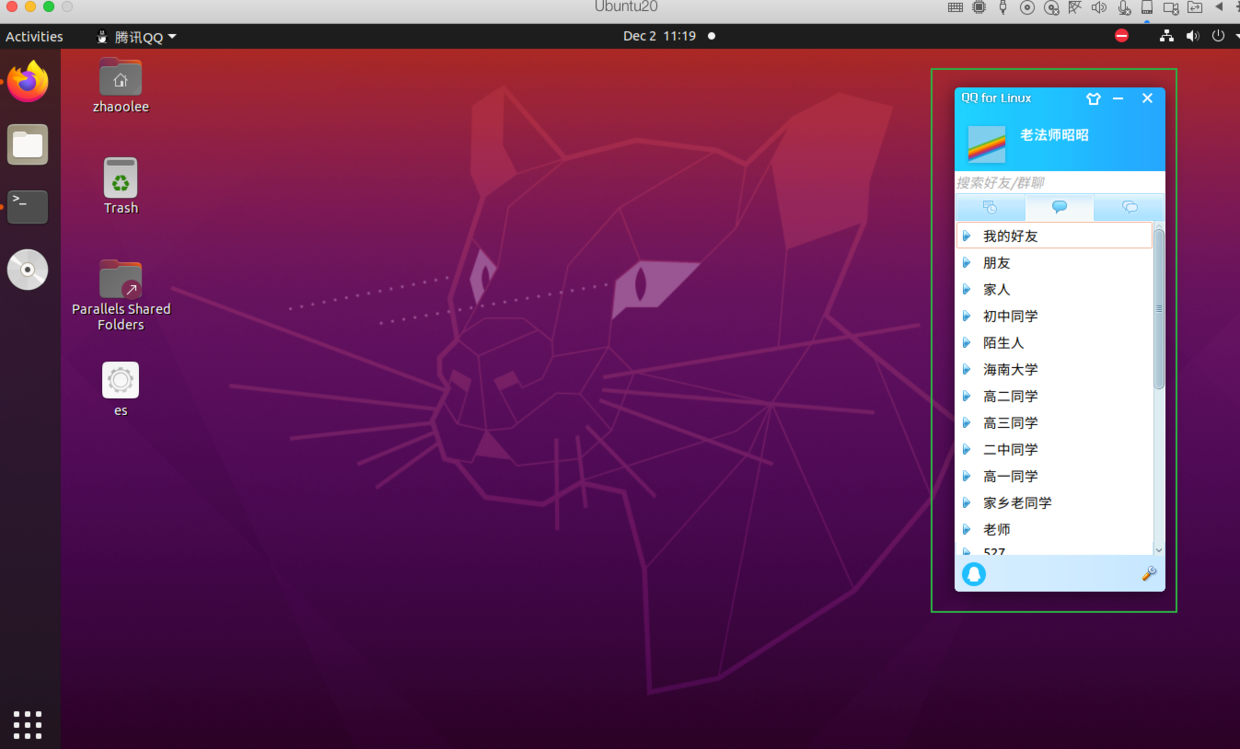Click Activities in the top bar
This screenshot has width=1240, height=749.
coord(34,36)
